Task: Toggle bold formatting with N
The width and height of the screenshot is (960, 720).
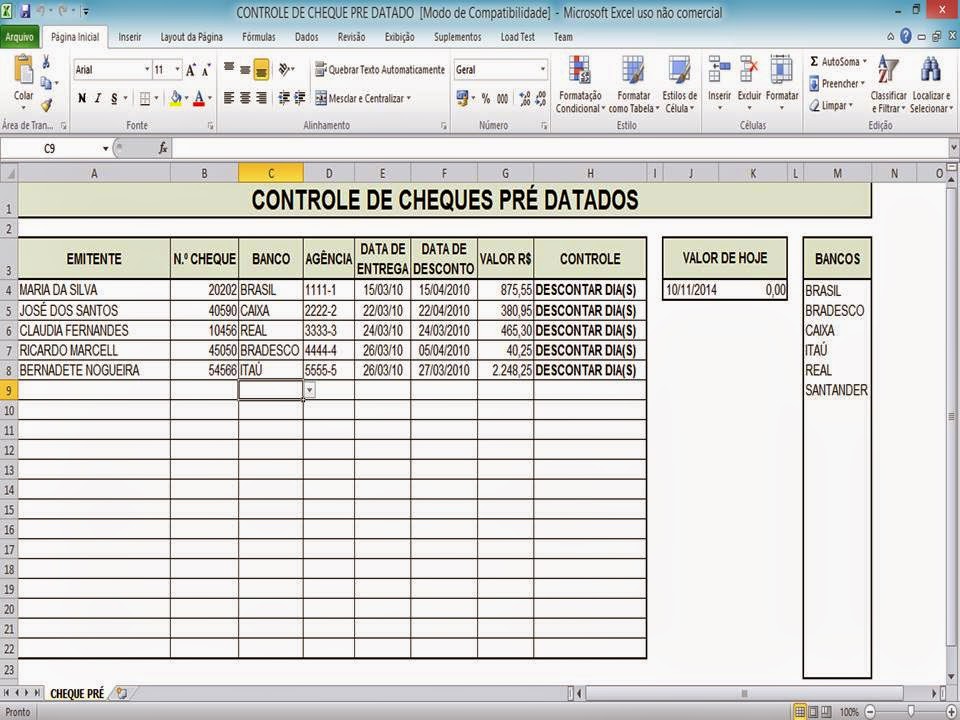Action: tap(81, 98)
